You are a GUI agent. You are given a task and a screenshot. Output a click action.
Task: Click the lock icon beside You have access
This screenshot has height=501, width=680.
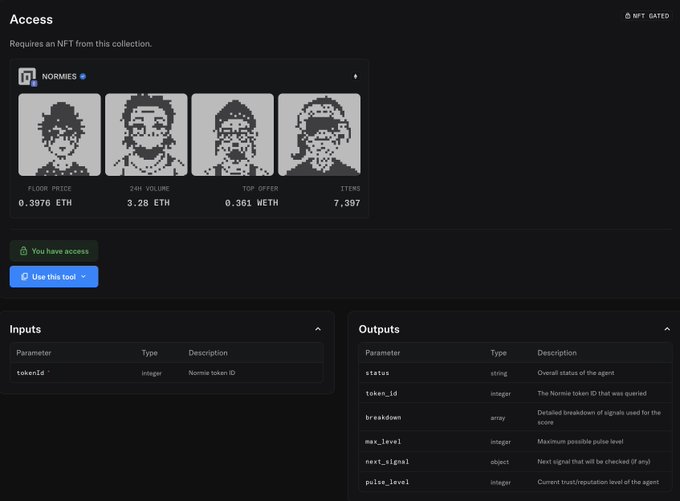[23, 251]
